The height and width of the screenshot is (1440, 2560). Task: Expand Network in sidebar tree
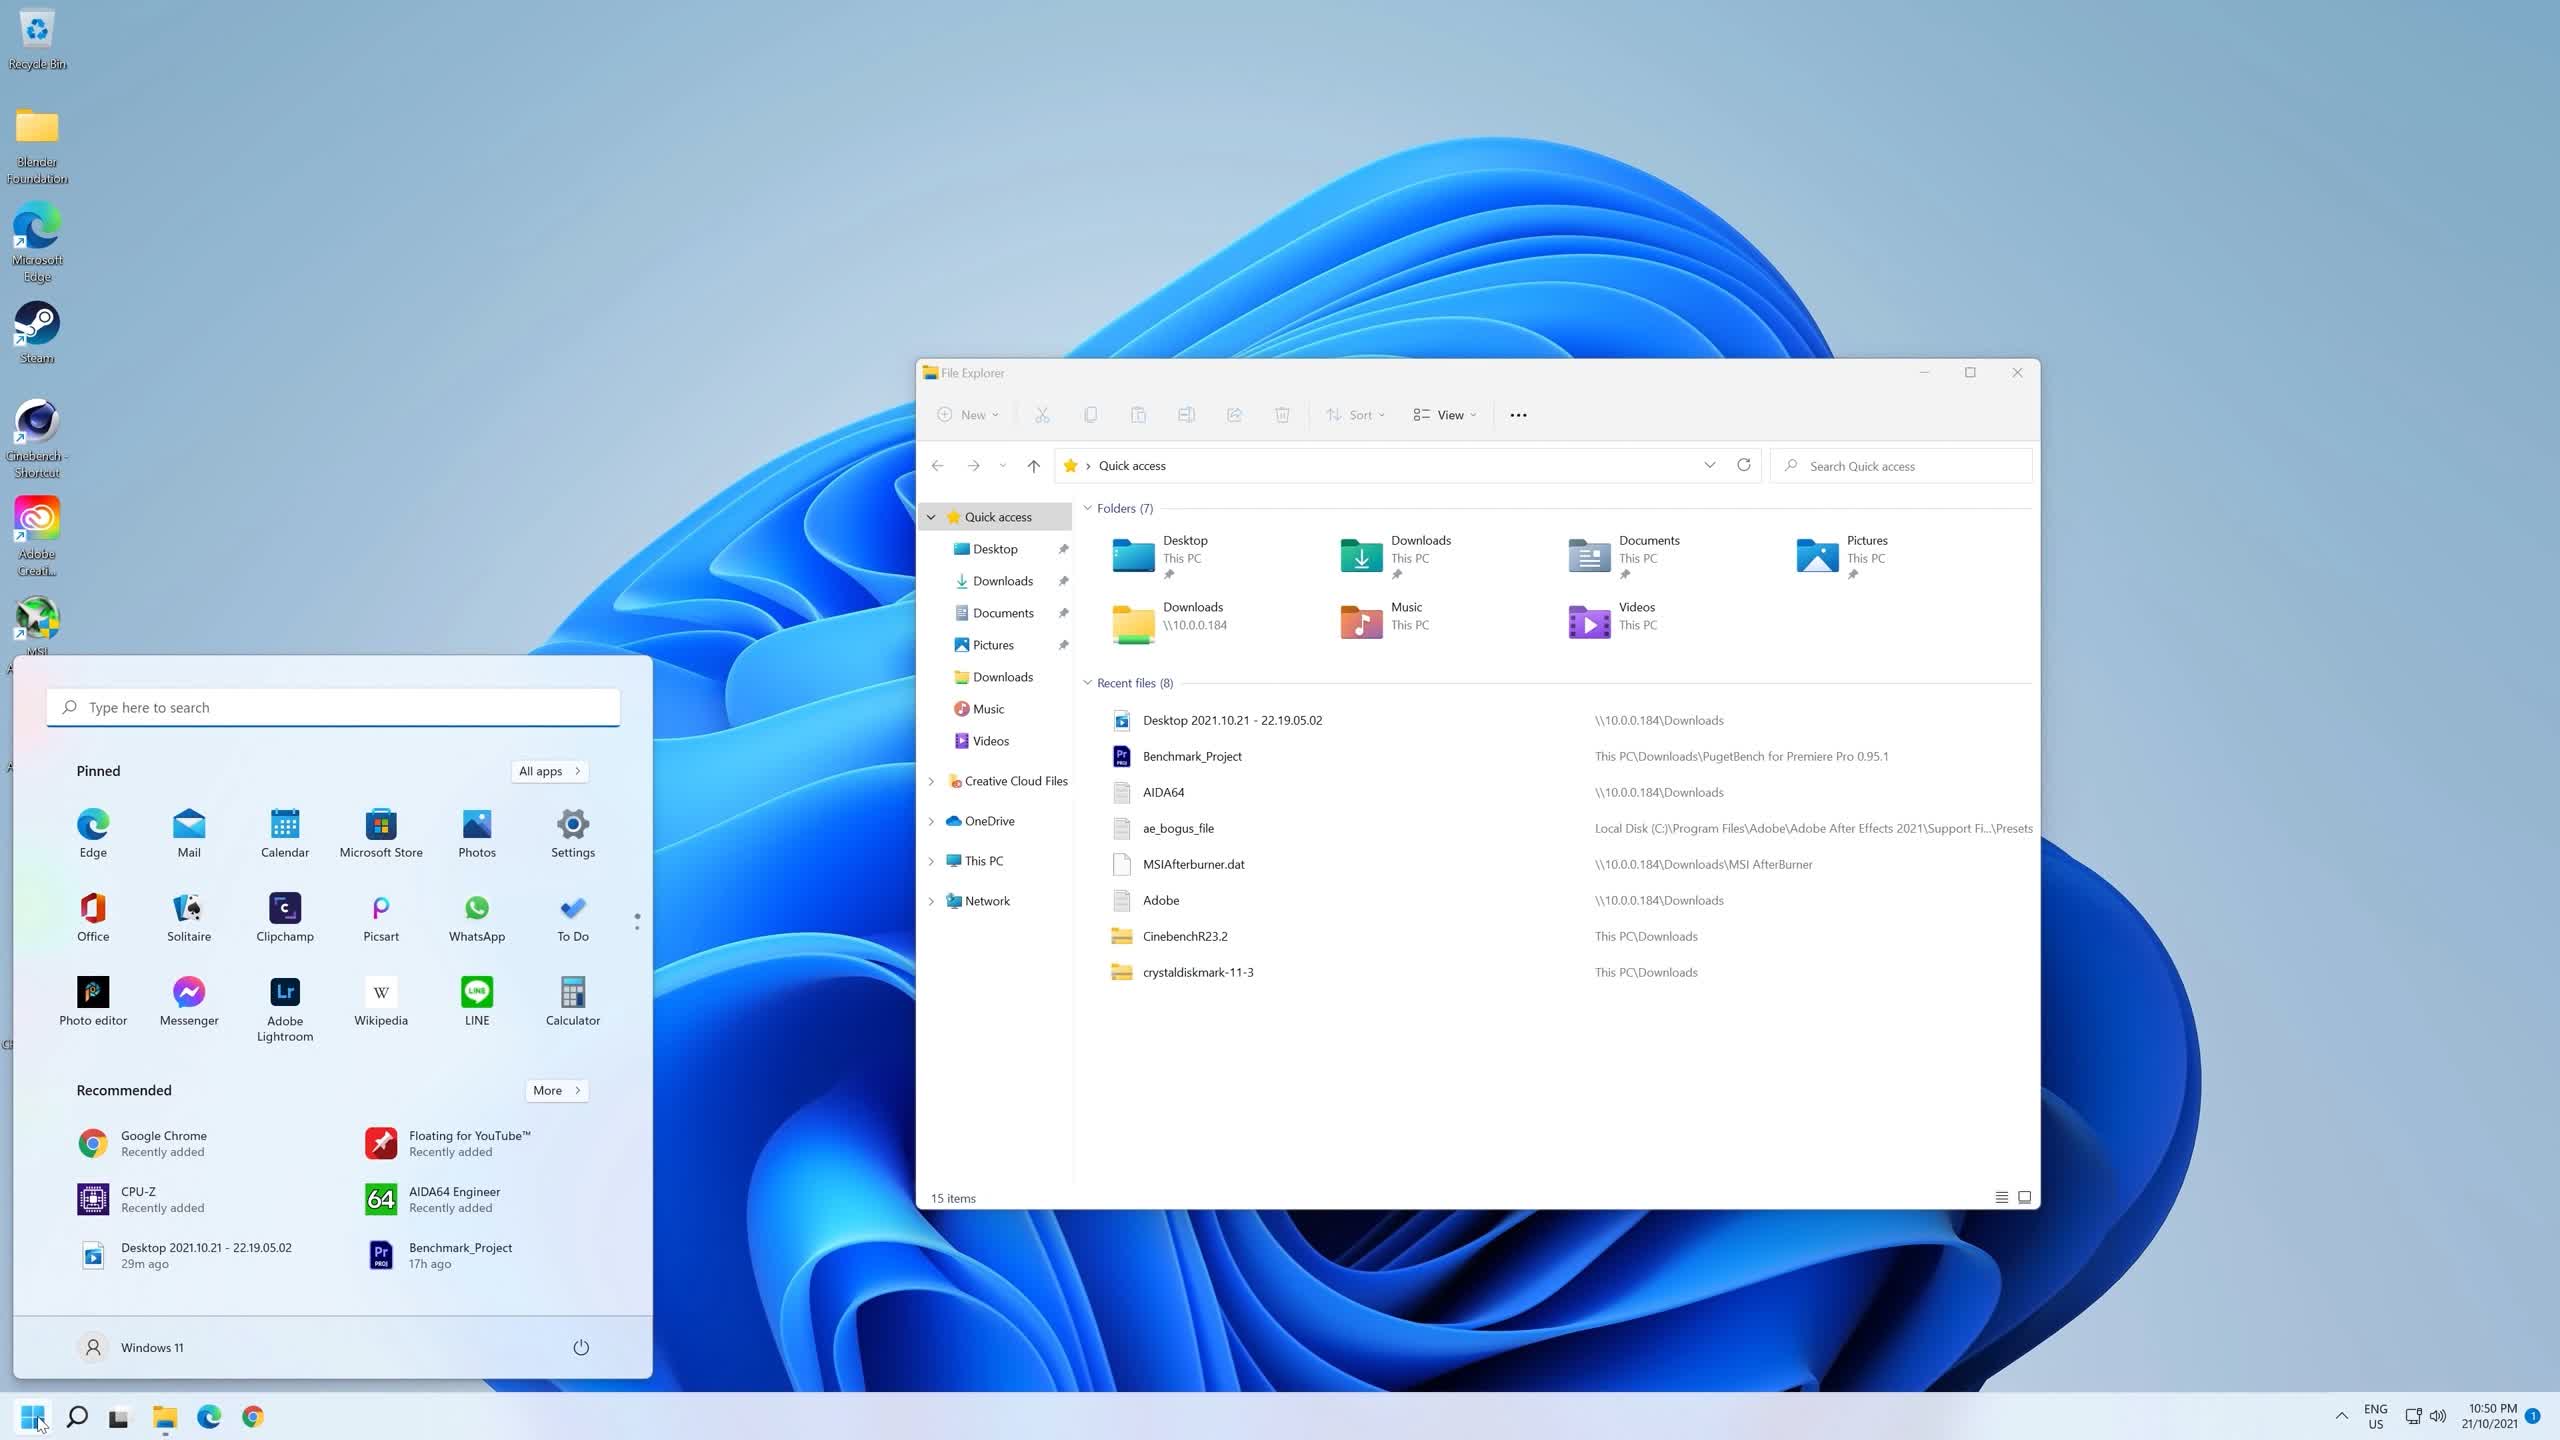coord(930,900)
